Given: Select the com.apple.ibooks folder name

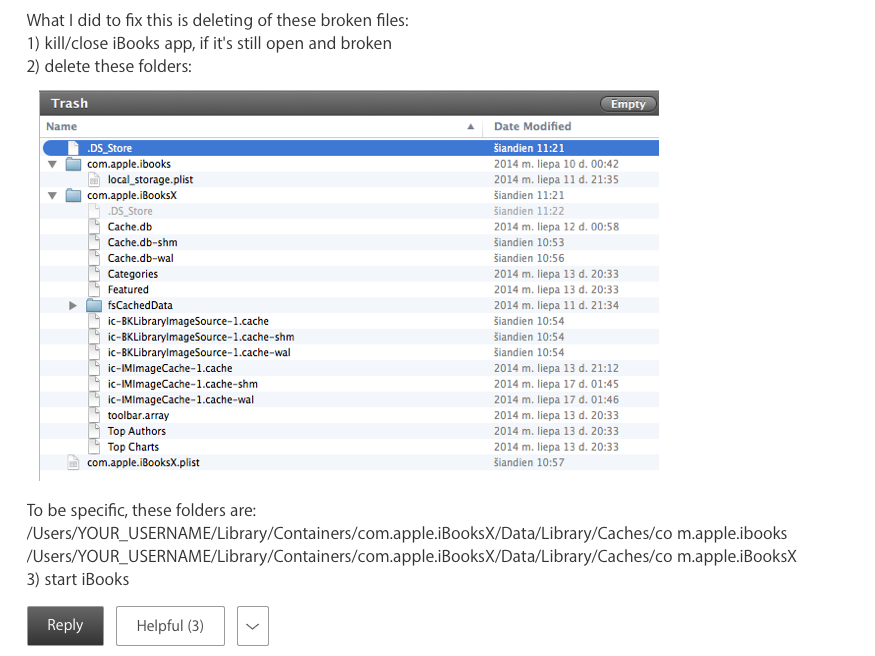Looking at the screenshot, I should pos(129,164).
